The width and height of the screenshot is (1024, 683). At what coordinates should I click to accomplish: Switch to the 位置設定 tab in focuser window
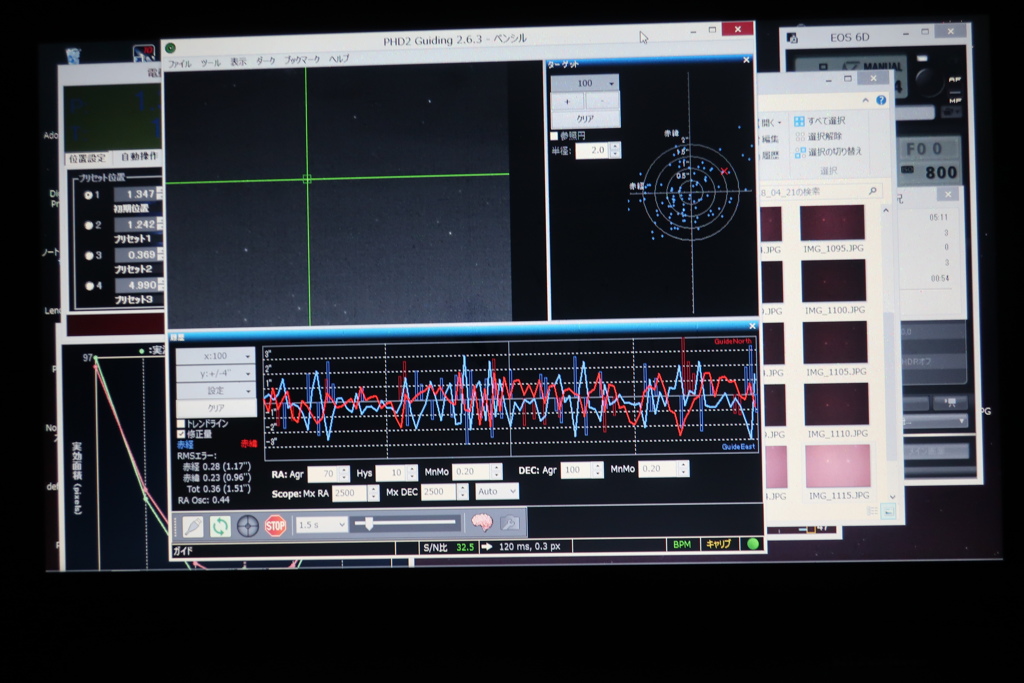[87, 158]
